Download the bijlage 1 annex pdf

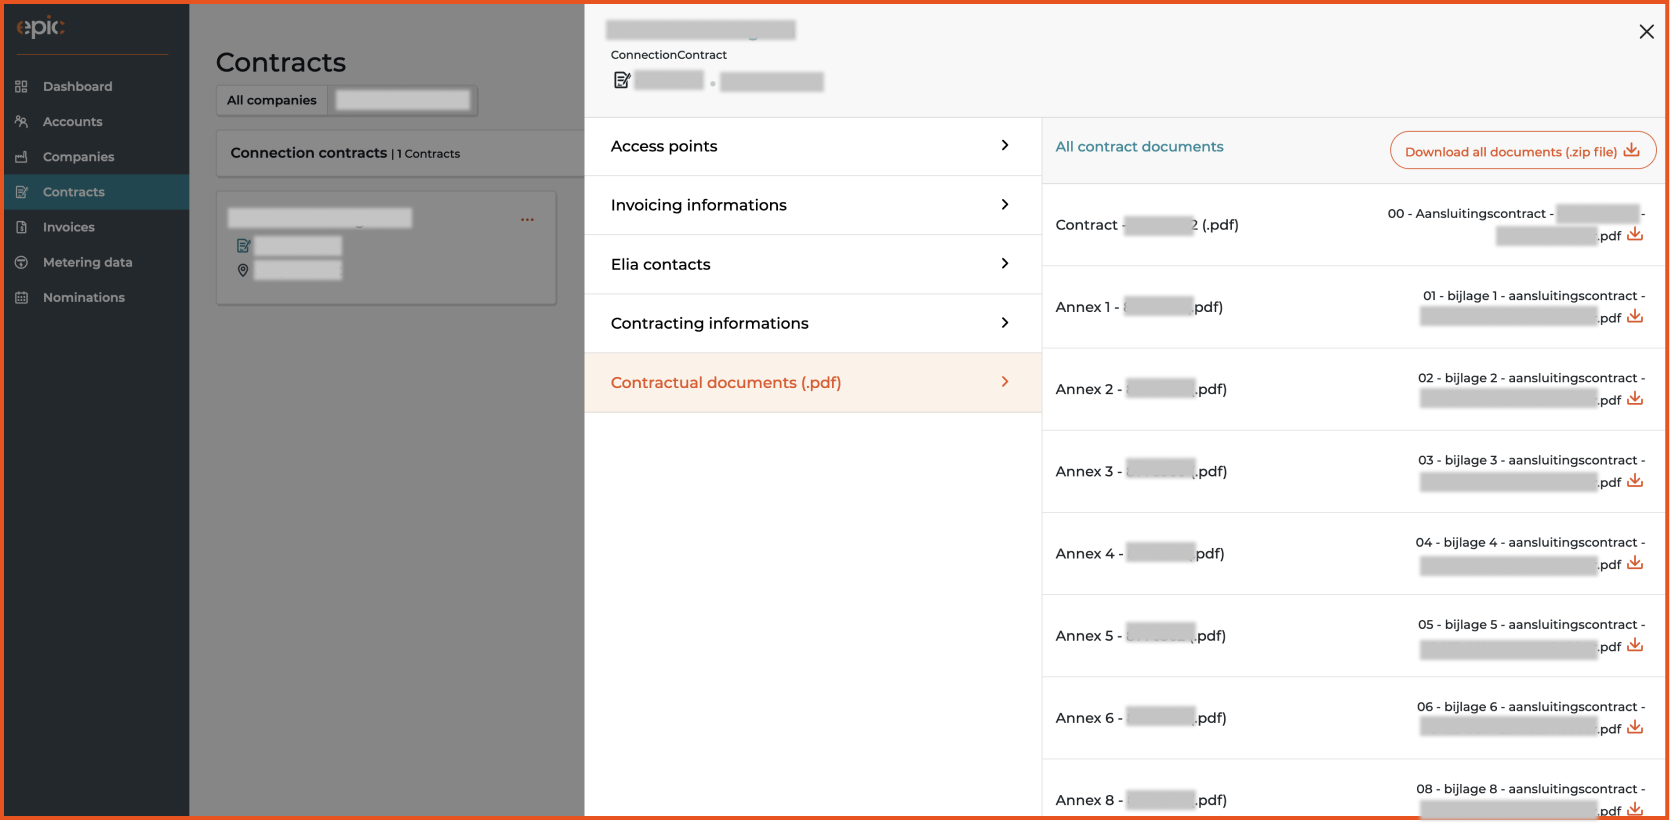(x=1635, y=317)
